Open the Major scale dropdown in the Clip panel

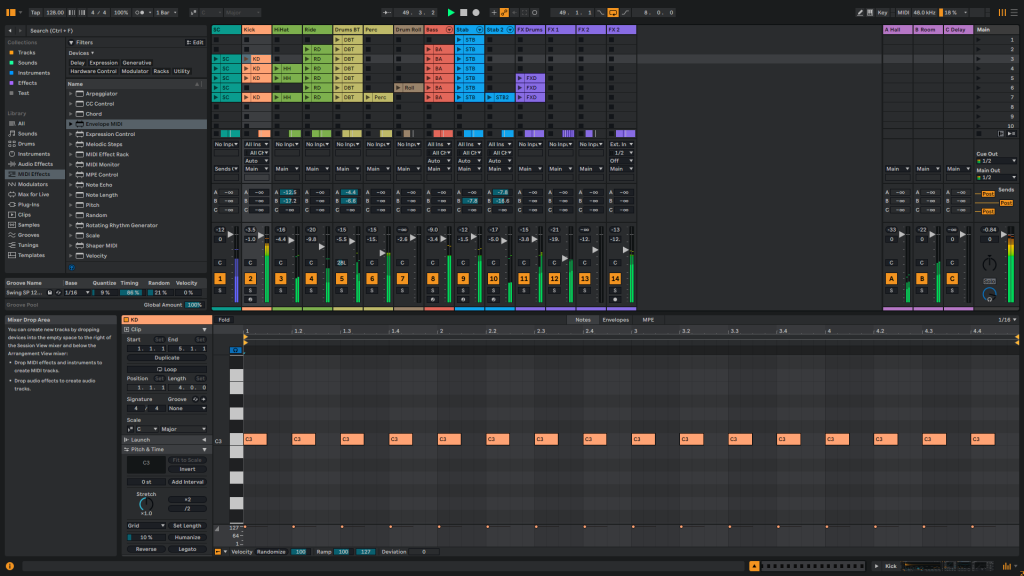pos(181,428)
